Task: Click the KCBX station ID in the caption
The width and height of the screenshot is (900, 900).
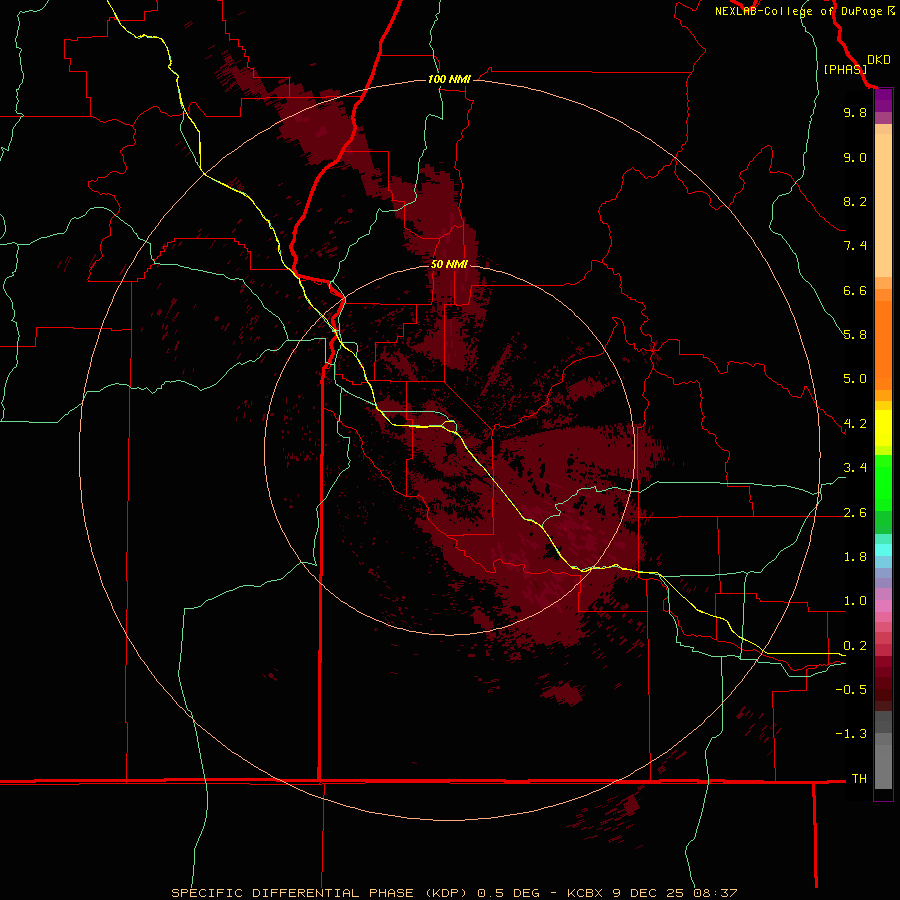Action: tap(585, 893)
